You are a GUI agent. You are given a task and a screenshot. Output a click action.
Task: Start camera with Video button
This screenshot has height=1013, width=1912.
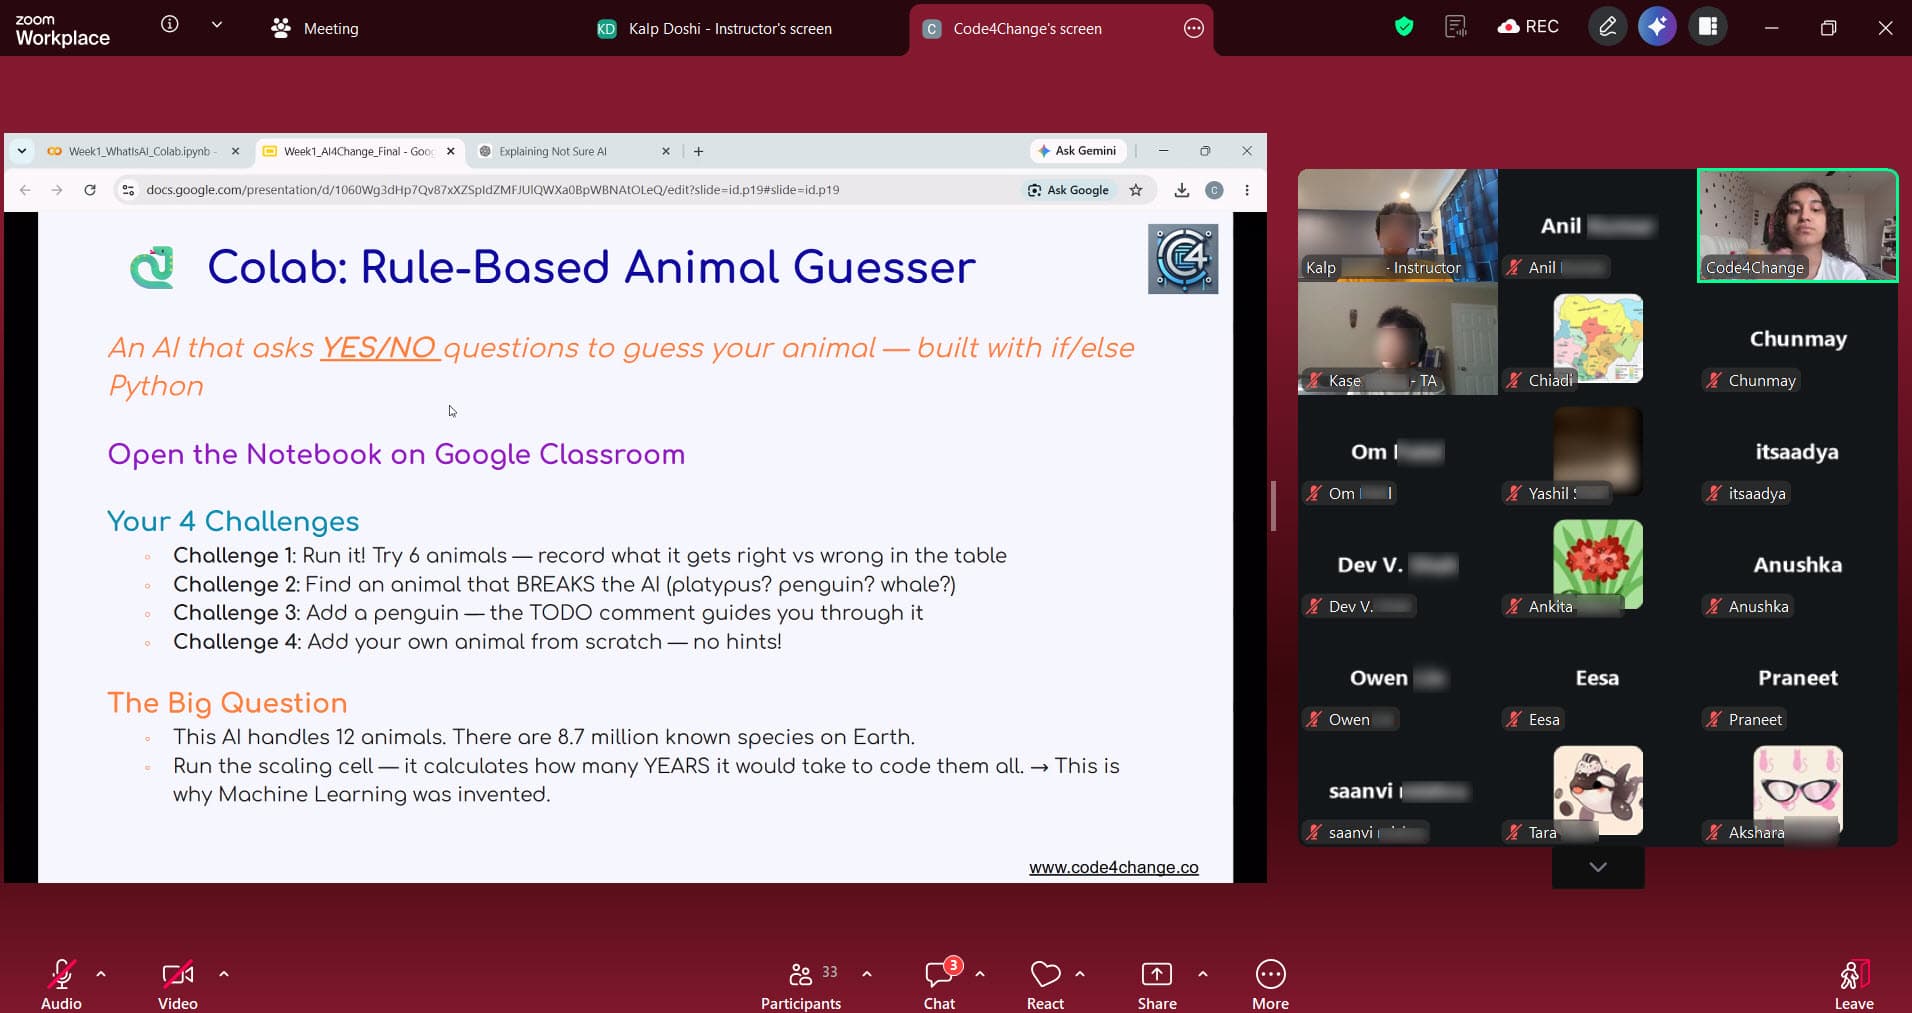pos(178,984)
